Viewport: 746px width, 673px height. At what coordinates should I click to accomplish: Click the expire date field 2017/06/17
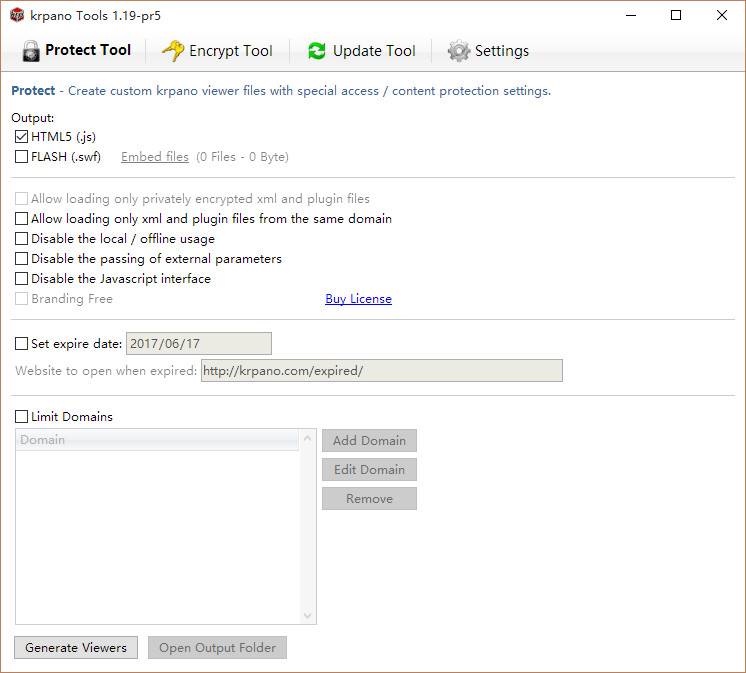pyautogui.click(x=199, y=343)
